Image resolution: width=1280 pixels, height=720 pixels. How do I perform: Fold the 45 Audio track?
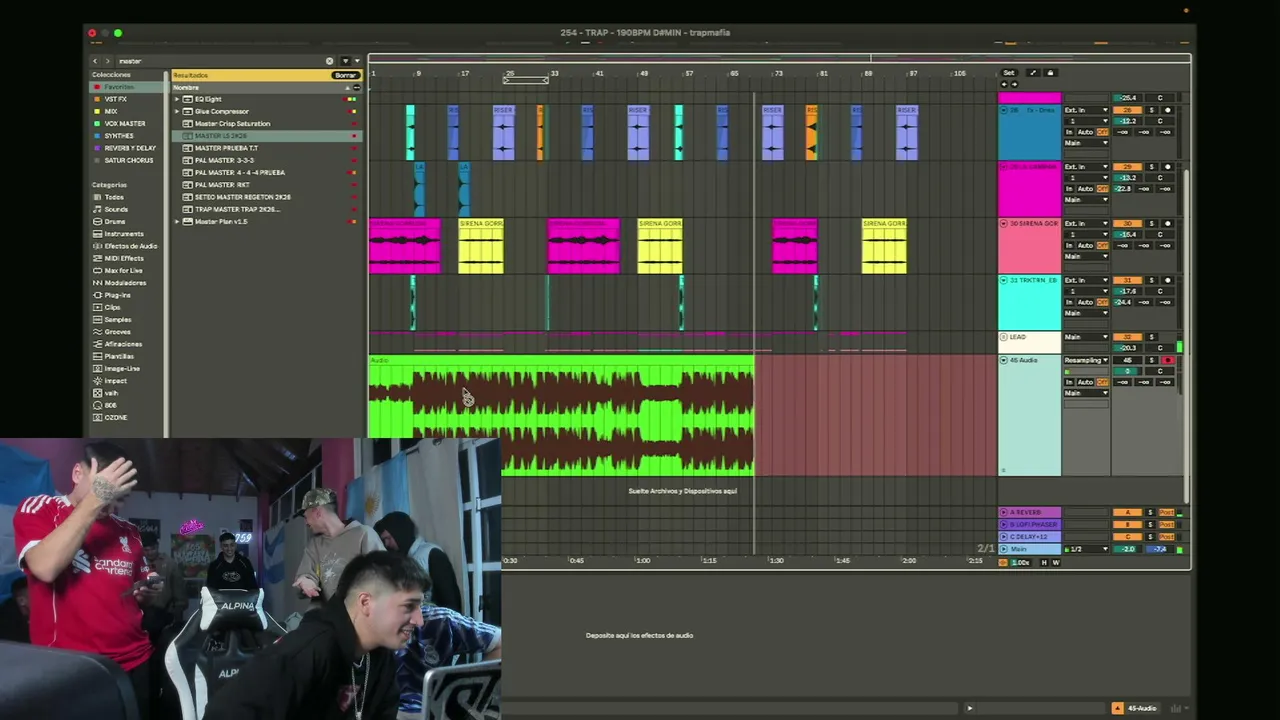1004,360
